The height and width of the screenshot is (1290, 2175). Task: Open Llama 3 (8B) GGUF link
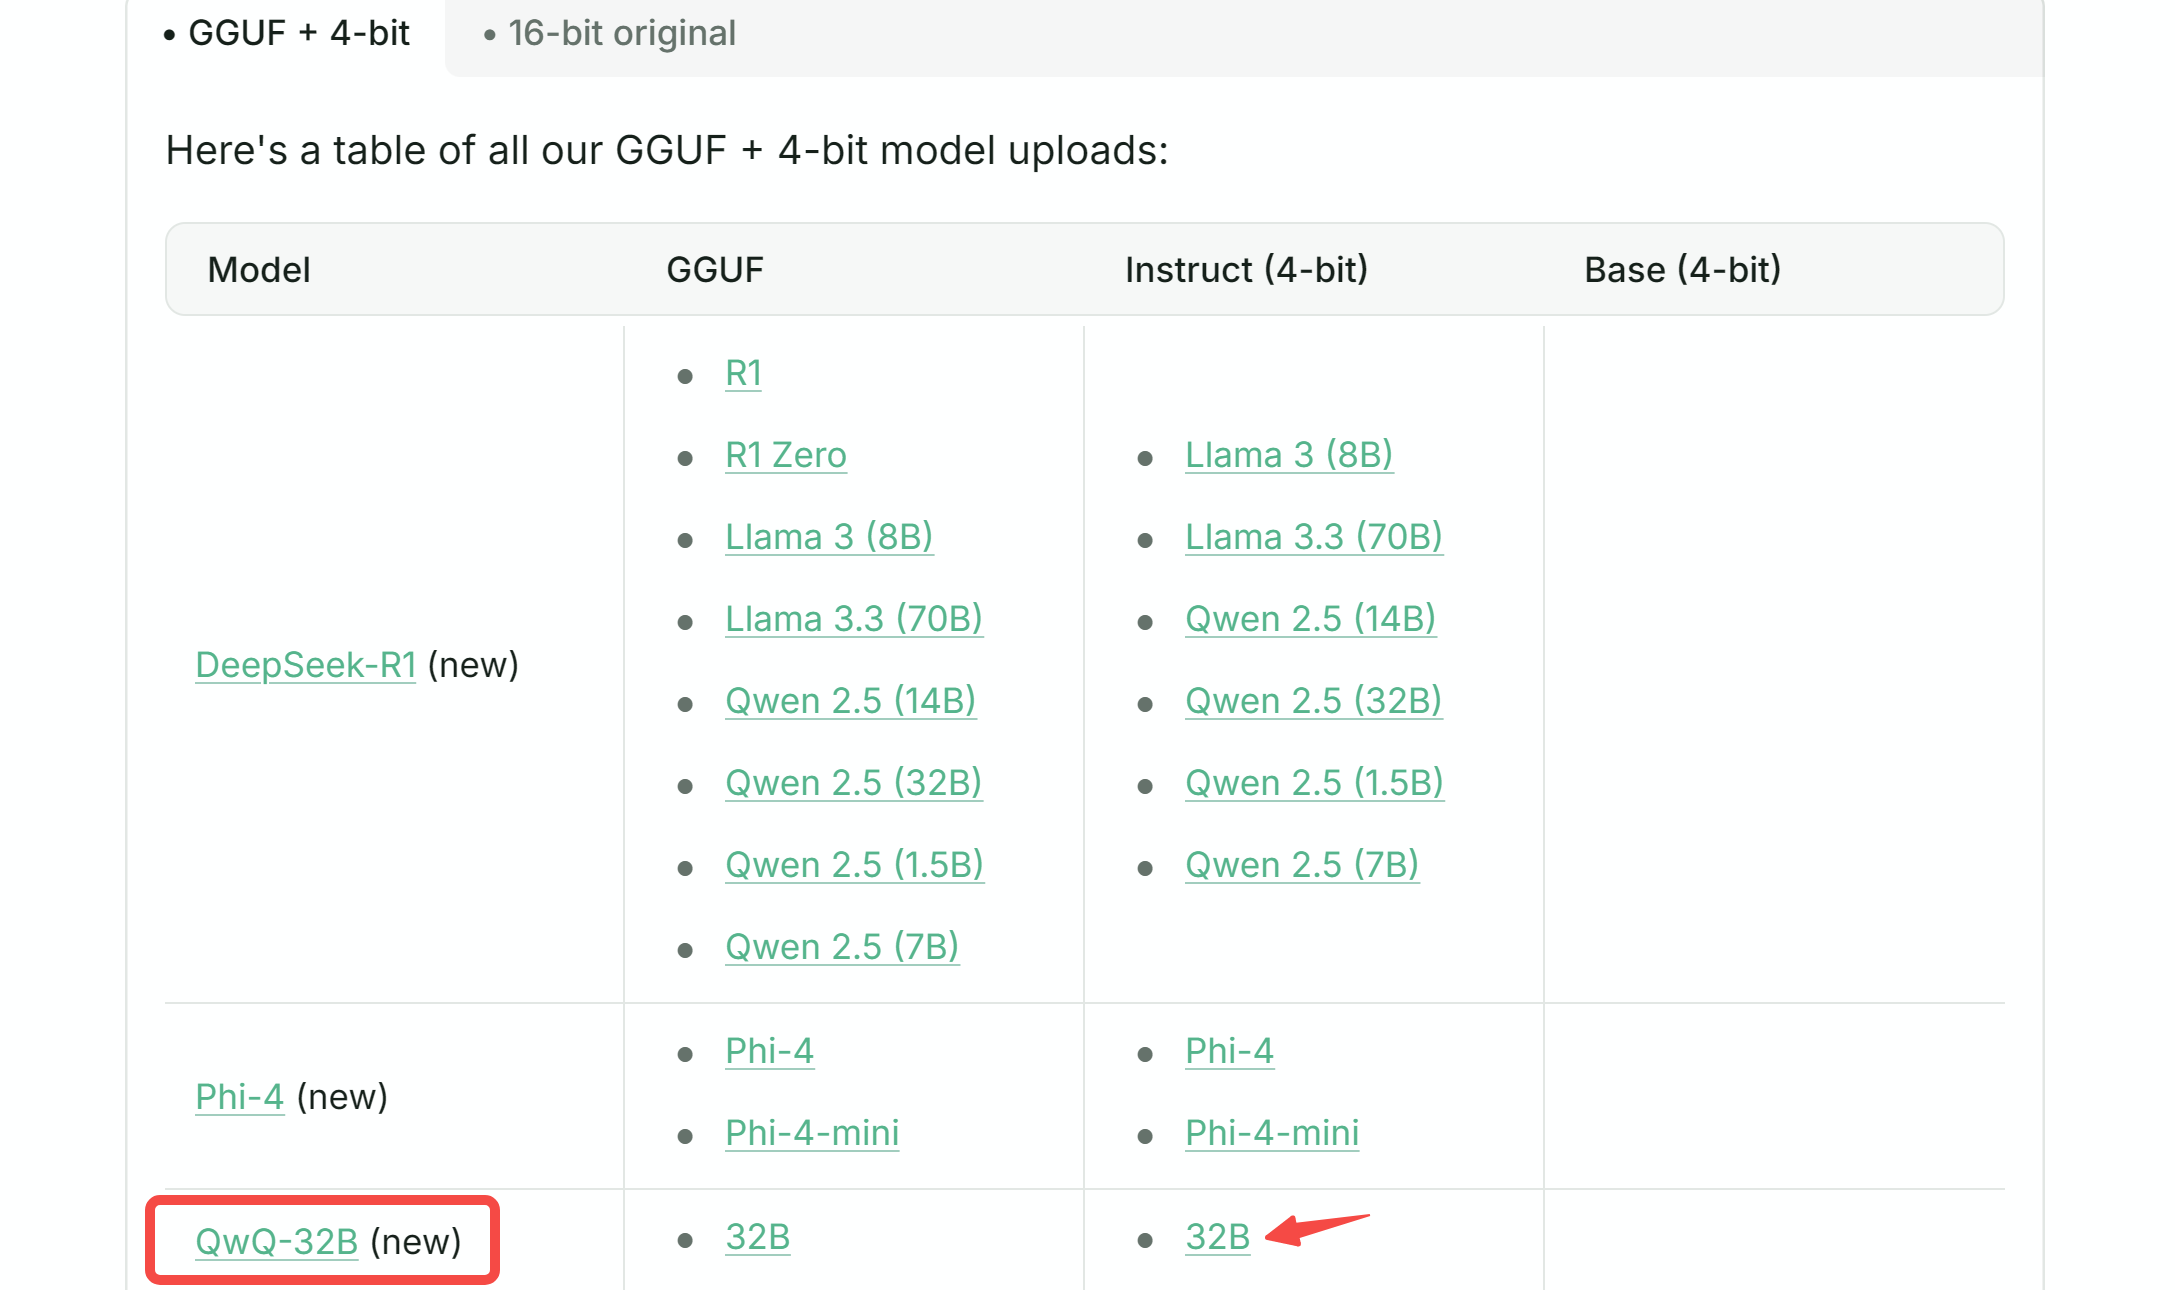tap(828, 537)
